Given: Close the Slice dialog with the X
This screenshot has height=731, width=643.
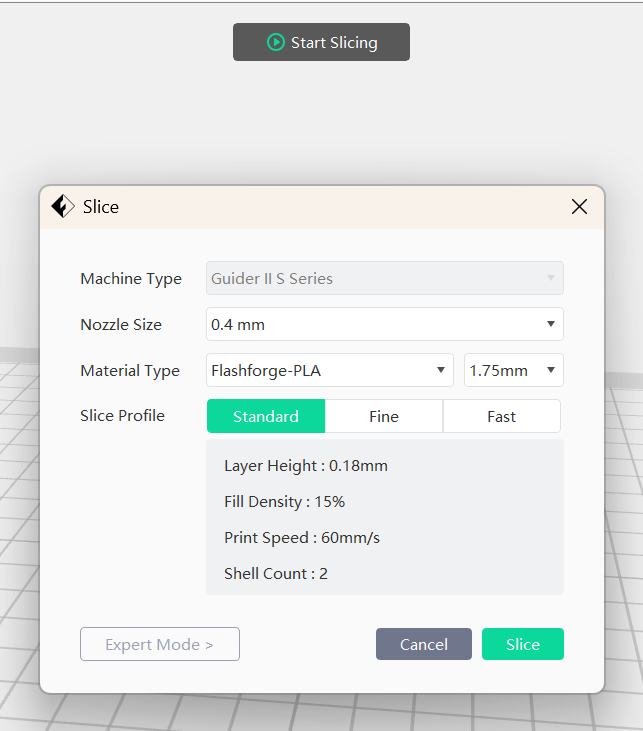Looking at the screenshot, I should point(579,207).
